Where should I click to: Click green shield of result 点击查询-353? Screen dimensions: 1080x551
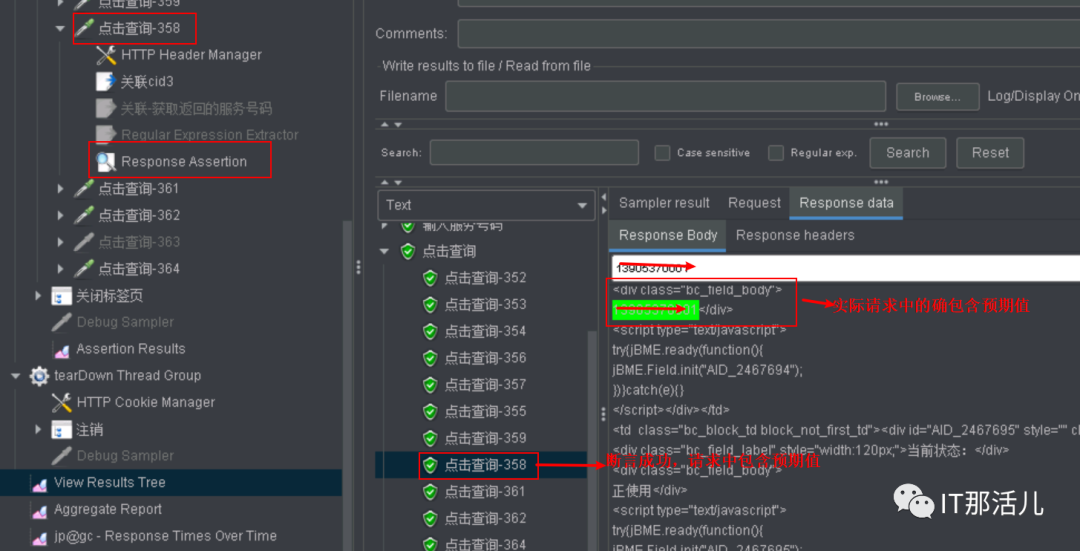pyautogui.click(x=430, y=305)
